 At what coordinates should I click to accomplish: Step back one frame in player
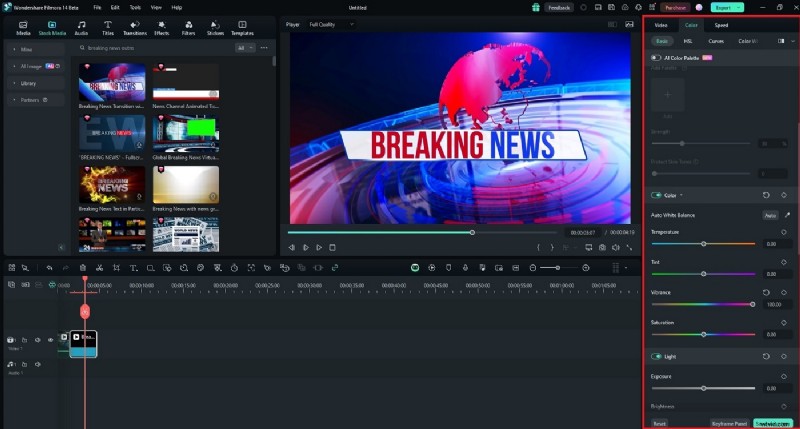tap(292, 247)
